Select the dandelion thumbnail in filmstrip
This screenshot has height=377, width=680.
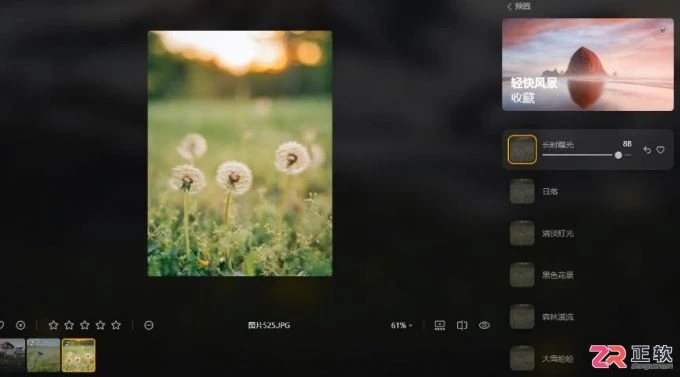[78, 355]
